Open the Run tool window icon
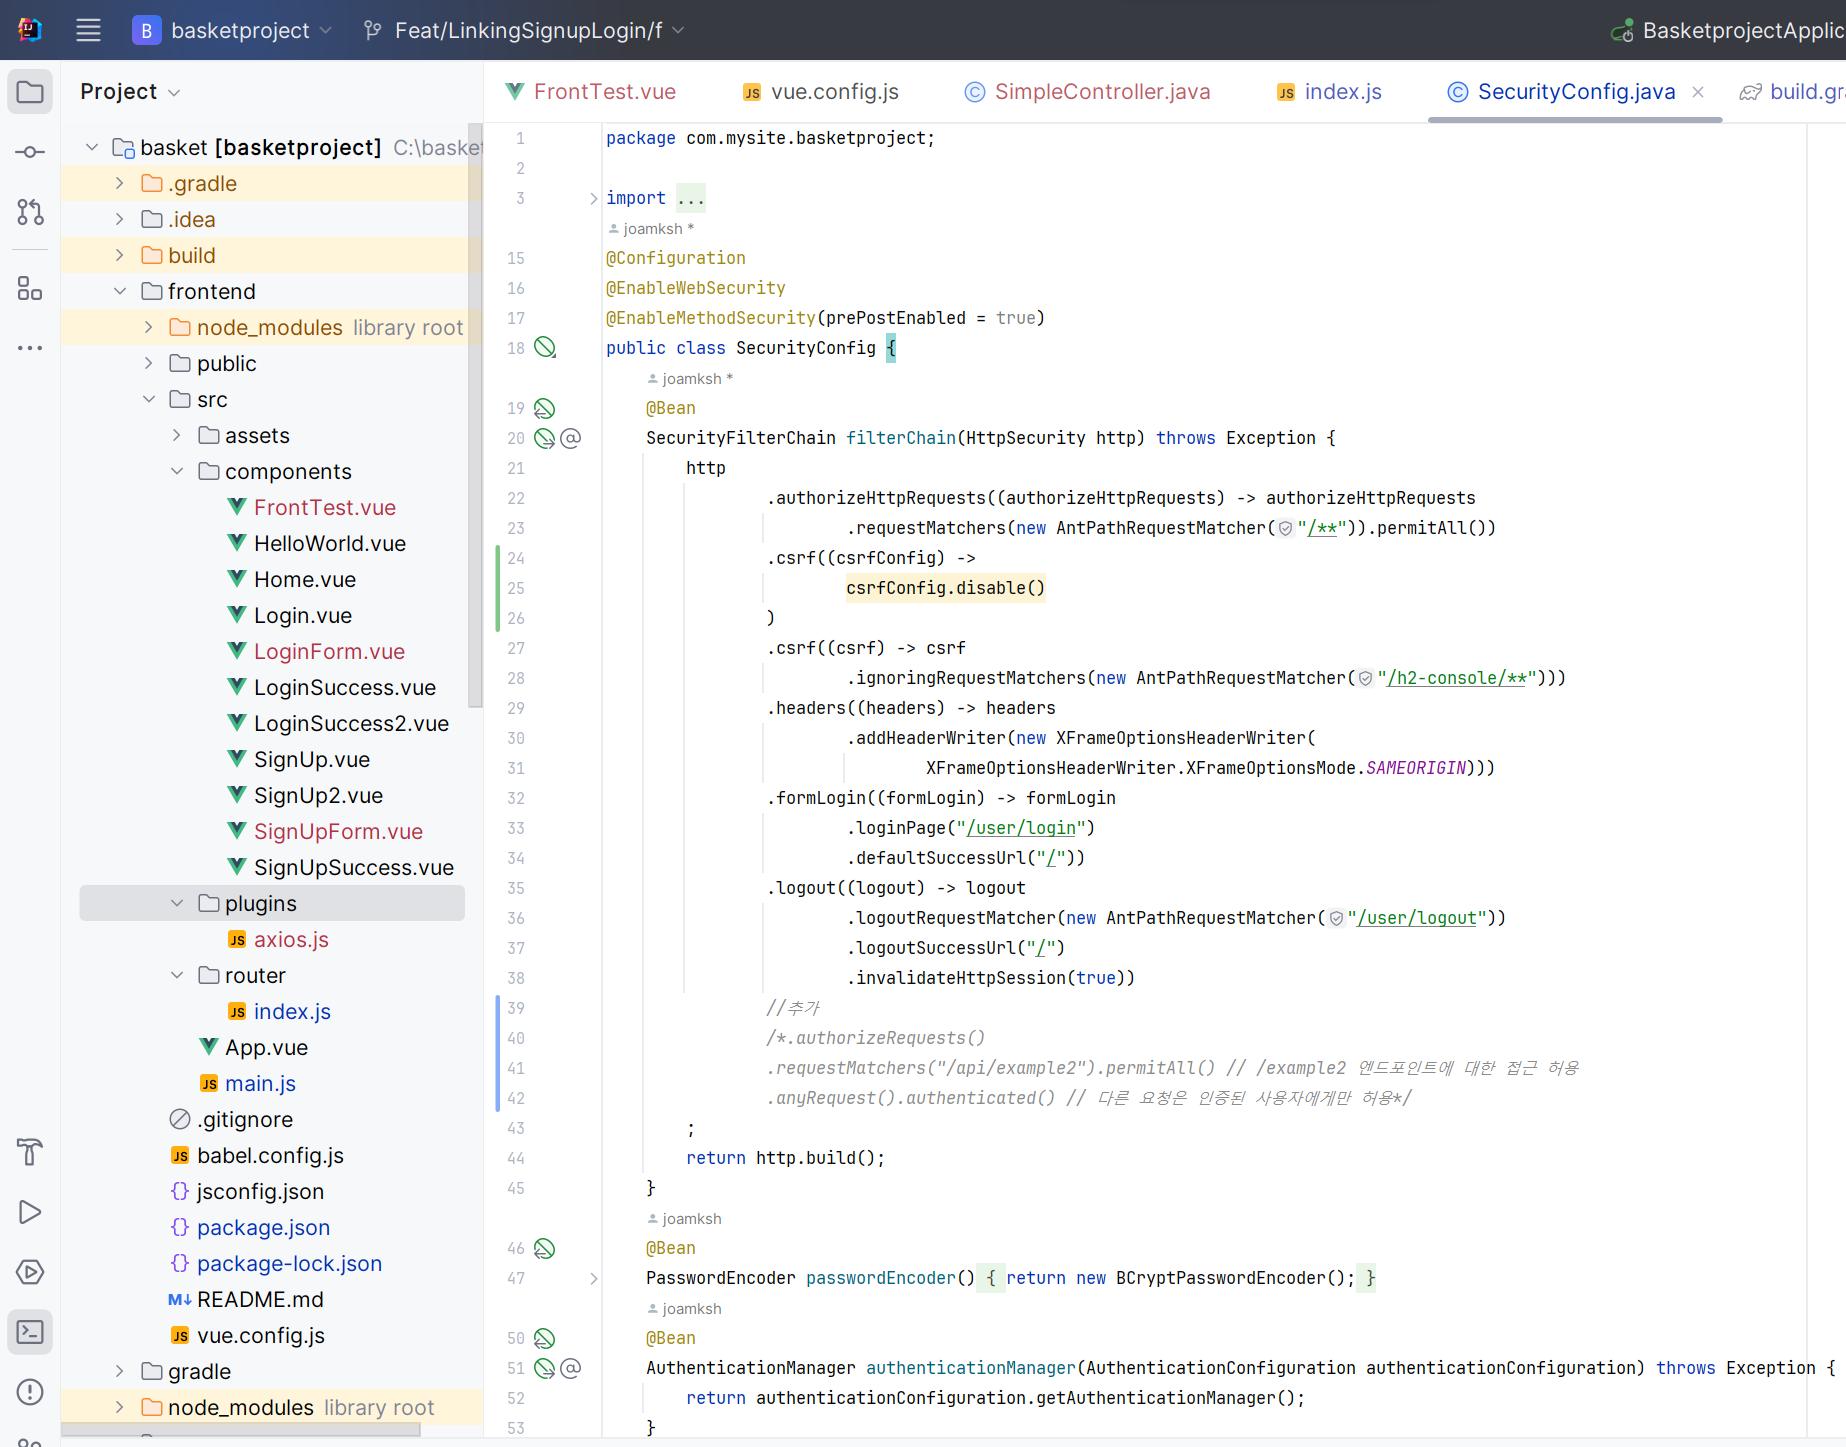This screenshot has width=1846, height=1447. click(30, 1212)
